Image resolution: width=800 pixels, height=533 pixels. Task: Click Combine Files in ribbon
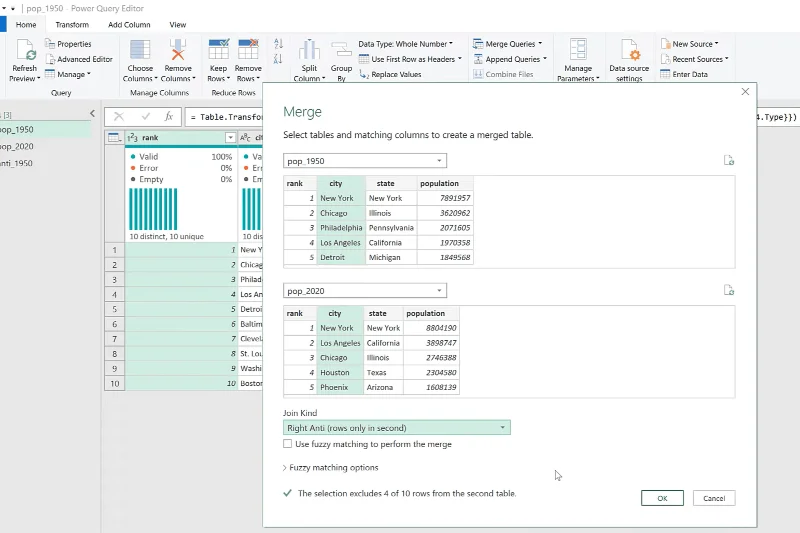503,74
